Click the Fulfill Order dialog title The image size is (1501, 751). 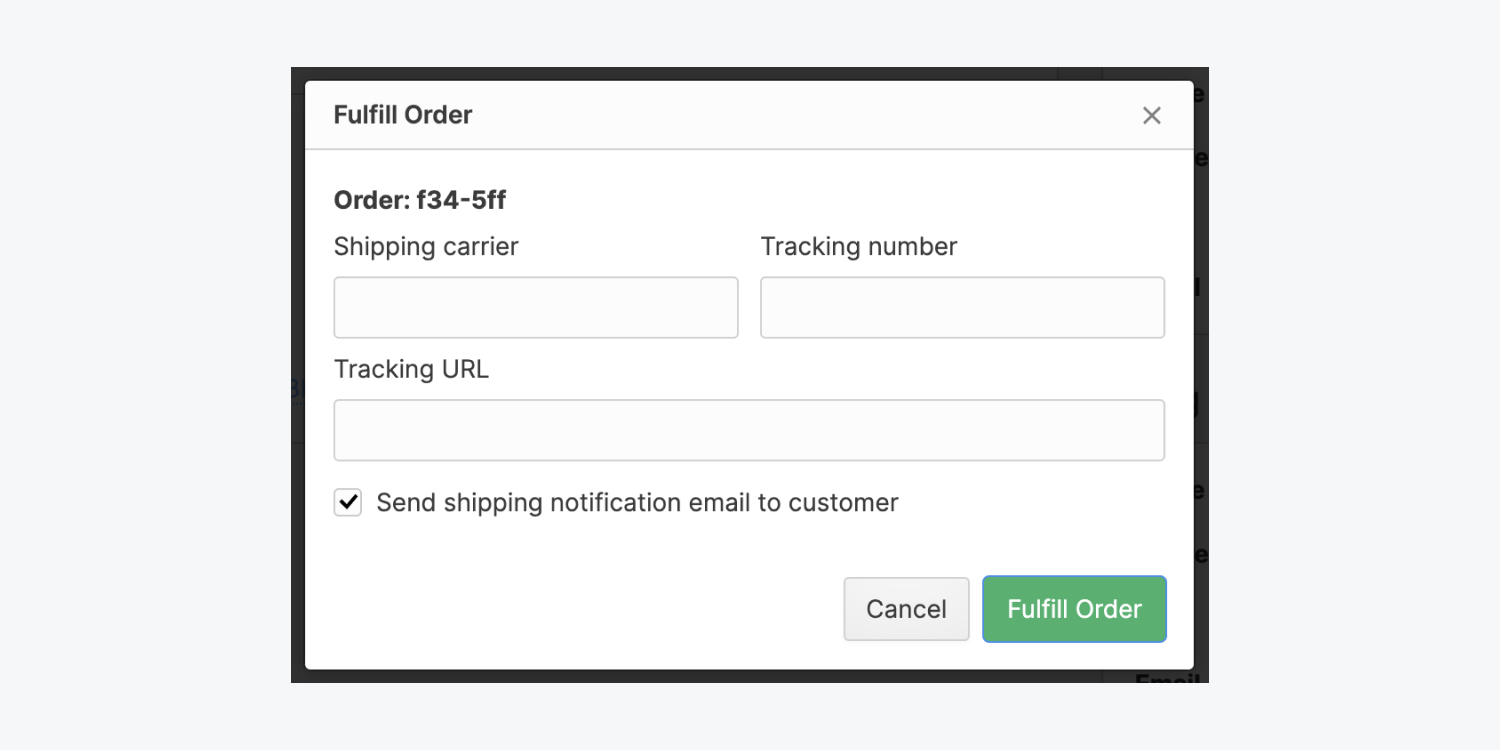pos(403,115)
